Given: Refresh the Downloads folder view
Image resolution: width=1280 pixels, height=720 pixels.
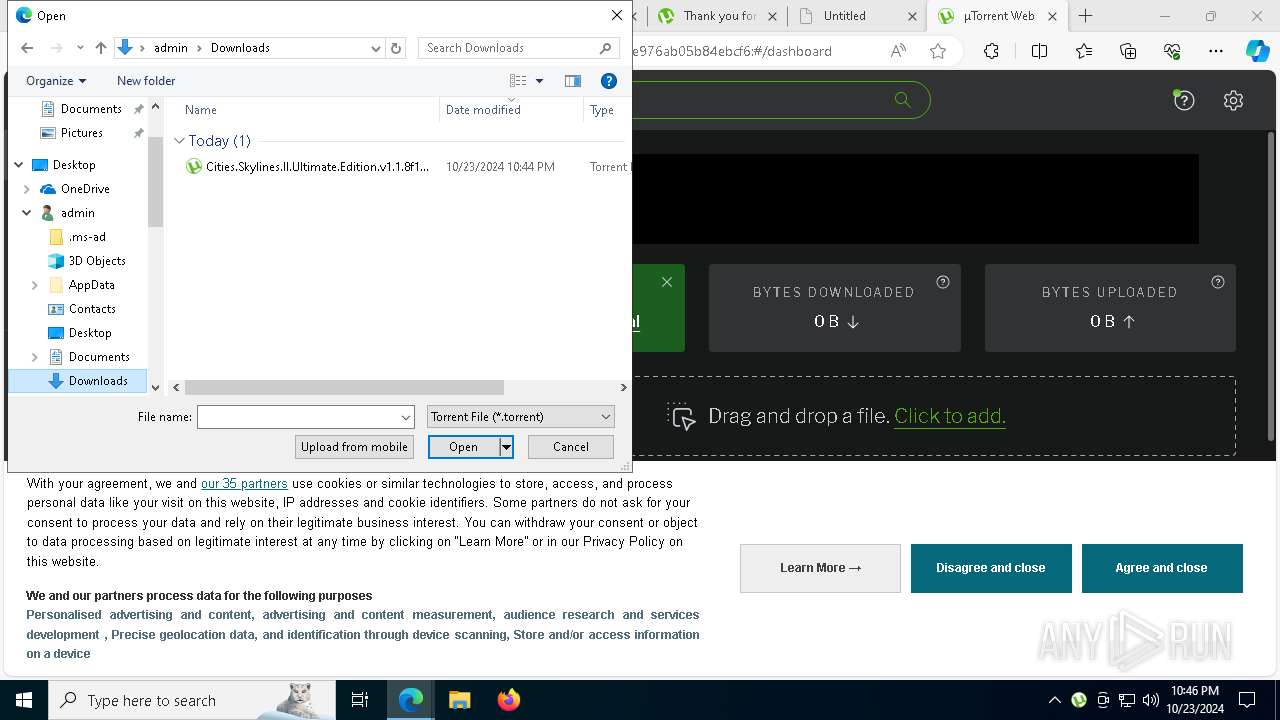Looking at the screenshot, I should 396,48.
